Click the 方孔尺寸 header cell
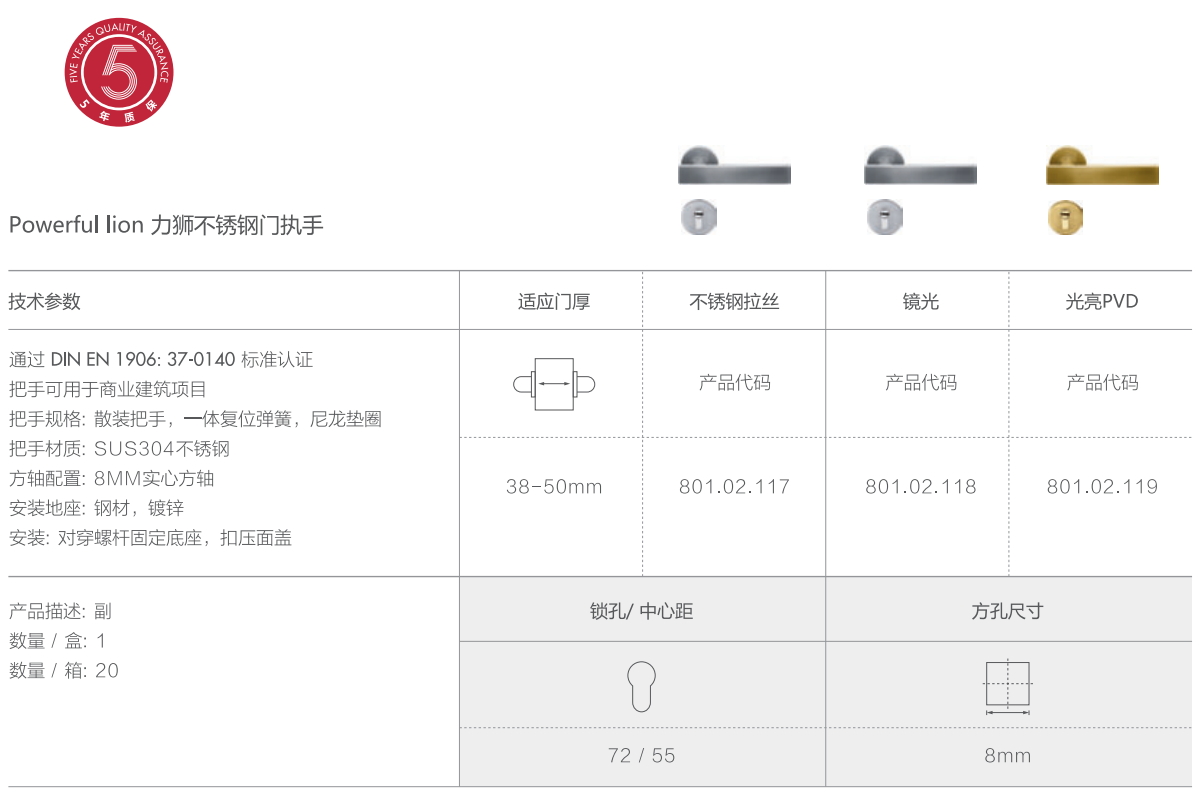This screenshot has width=1199, height=796. click(x=1007, y=611)
